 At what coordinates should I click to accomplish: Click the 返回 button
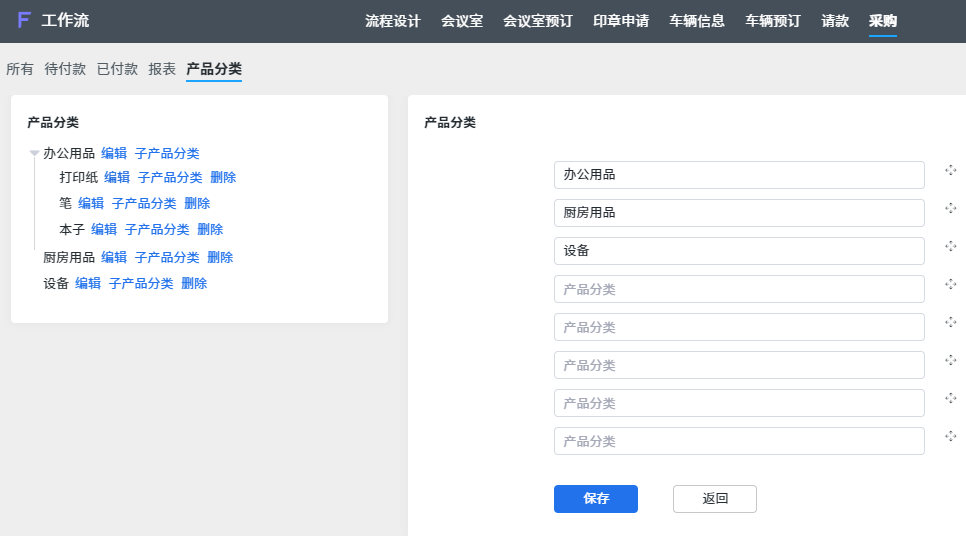(x=715, y=498)
